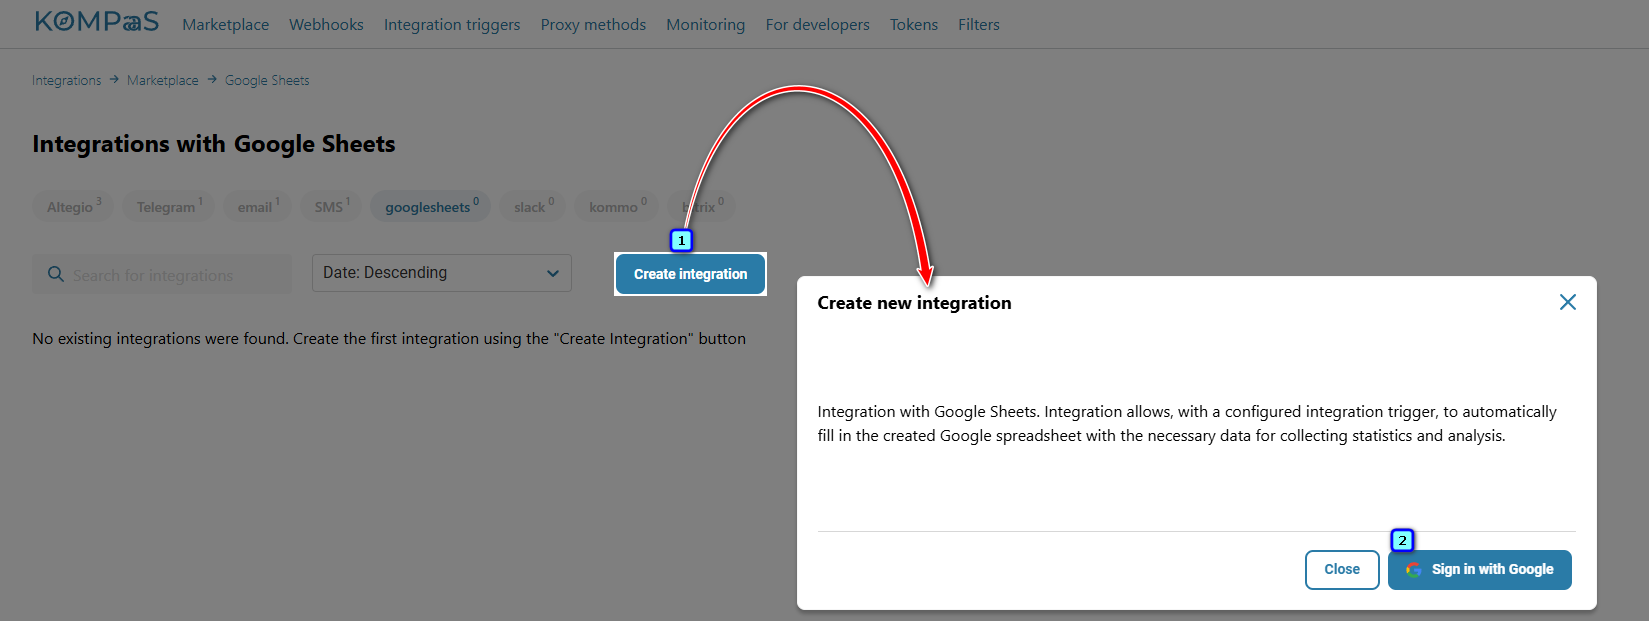Open the Date: Descending sort dropdown
1649x621 pixels.
tap(442, 273)
